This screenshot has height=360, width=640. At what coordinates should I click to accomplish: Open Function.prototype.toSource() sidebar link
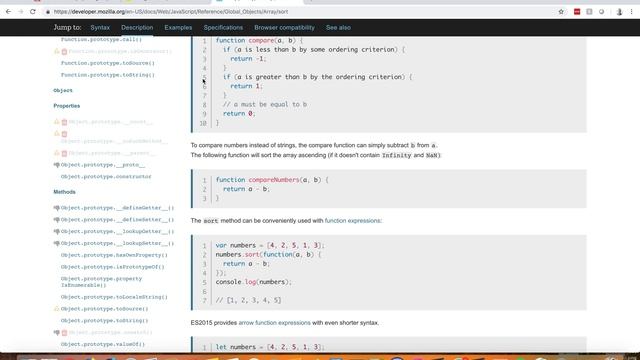[108, 63]
